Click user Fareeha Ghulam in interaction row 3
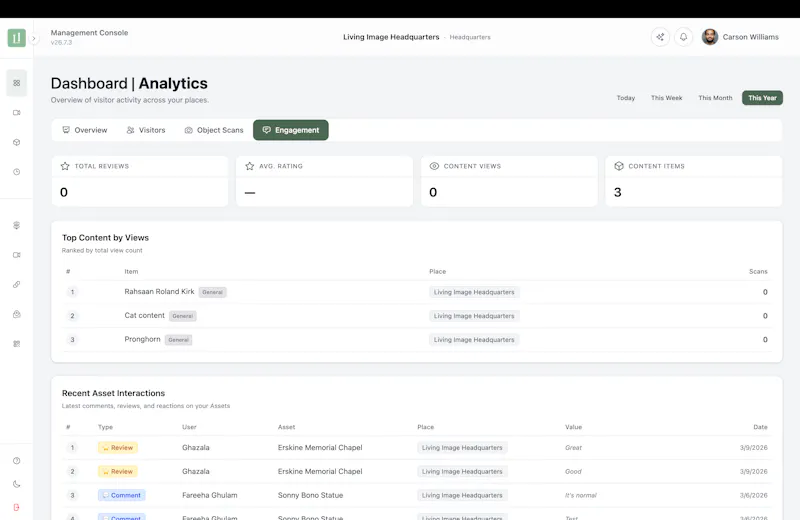The height and width of the screenshot is (520, 800). pos(210,495)
